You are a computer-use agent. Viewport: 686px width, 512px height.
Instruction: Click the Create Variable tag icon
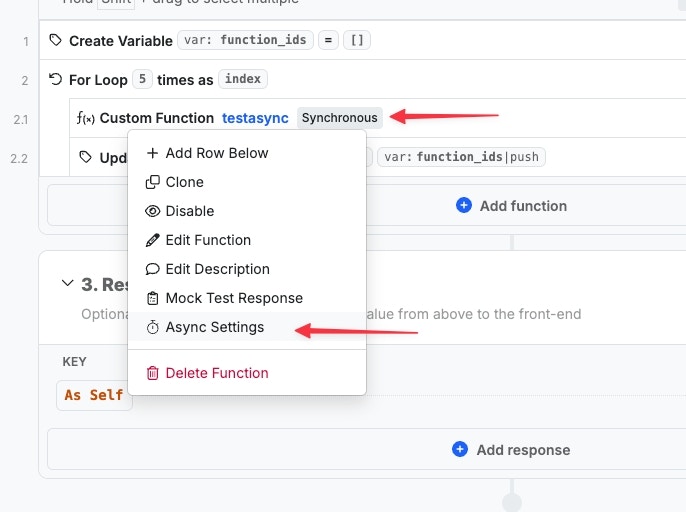pos(56,41)
